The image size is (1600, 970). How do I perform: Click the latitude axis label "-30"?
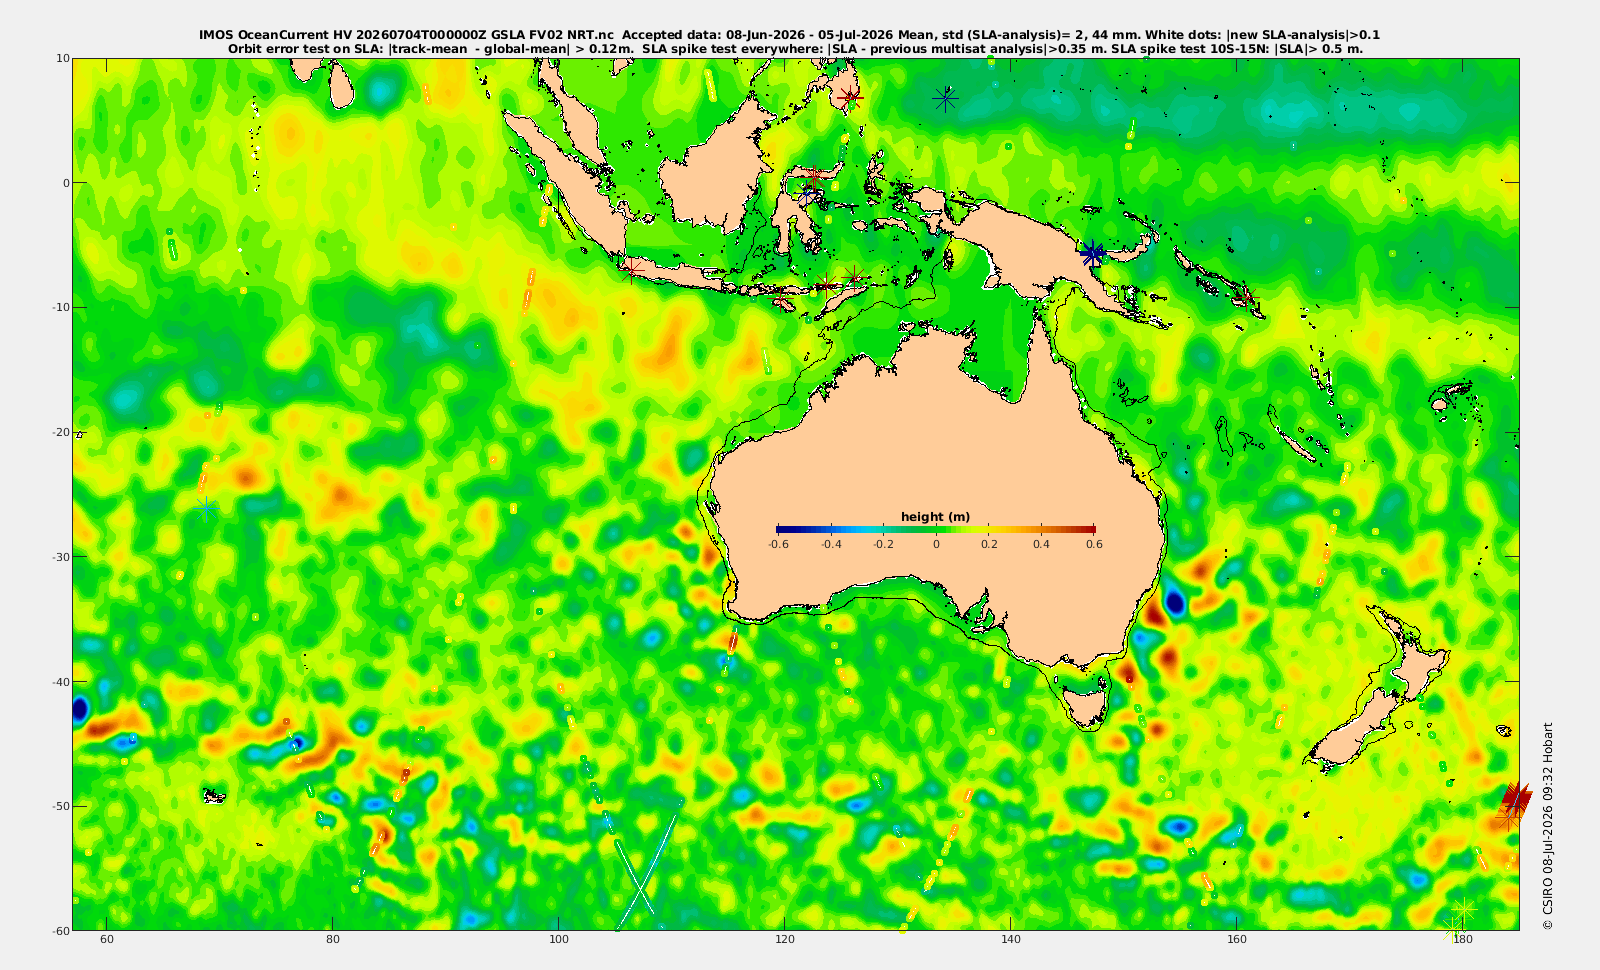pos(61,556)
